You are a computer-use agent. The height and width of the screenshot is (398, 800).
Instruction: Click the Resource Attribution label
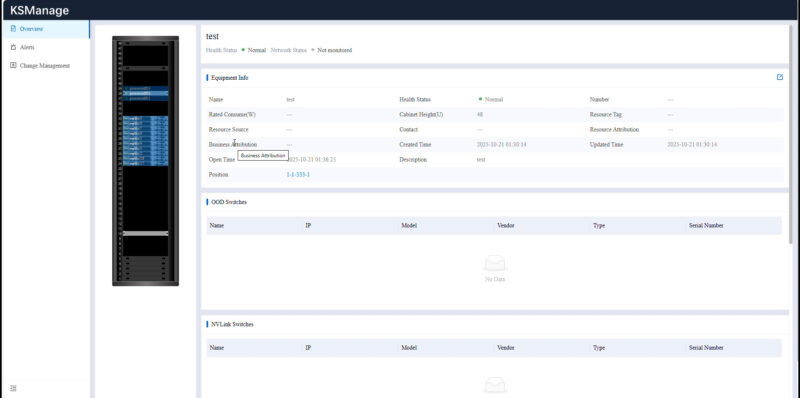point(614,130)
